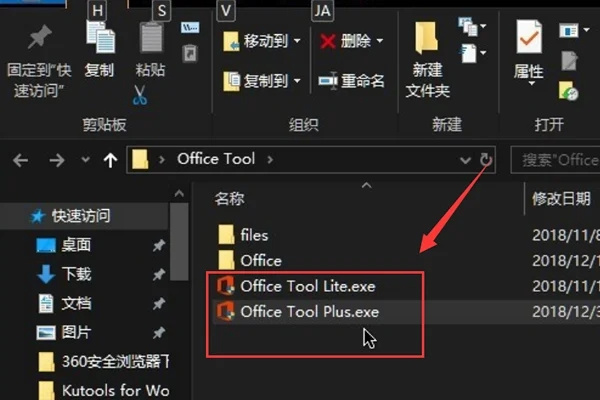Create a New folder (新建文件夹)
The image size is (600, 400).
coord(427,60)
